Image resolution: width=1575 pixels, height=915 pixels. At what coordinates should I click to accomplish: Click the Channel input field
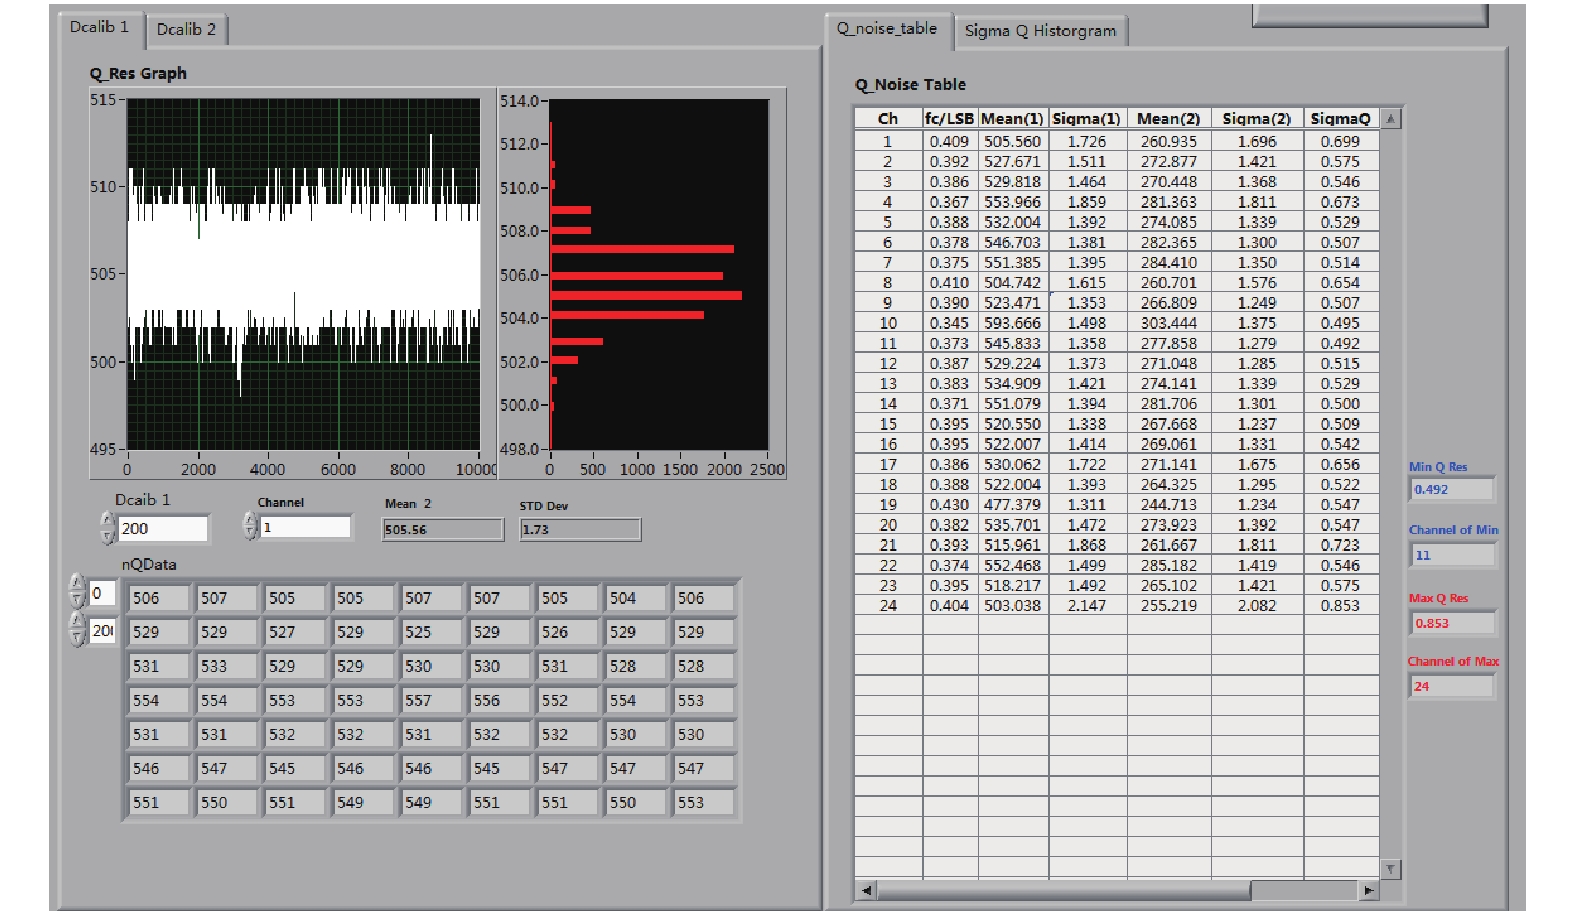(306, 527)
